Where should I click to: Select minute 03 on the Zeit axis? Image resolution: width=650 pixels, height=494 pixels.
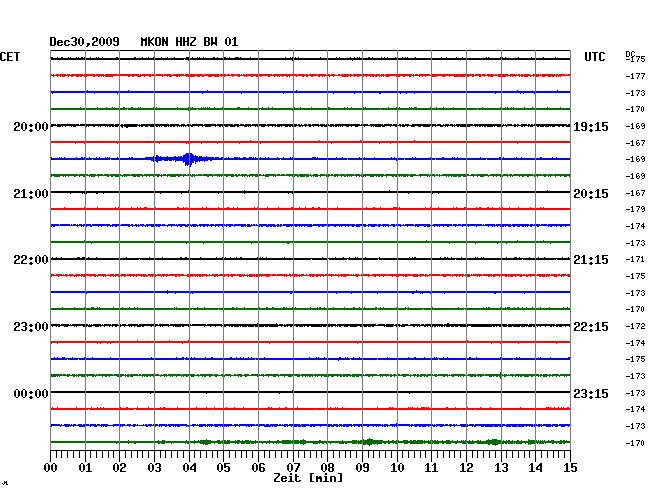click(155, 468)
